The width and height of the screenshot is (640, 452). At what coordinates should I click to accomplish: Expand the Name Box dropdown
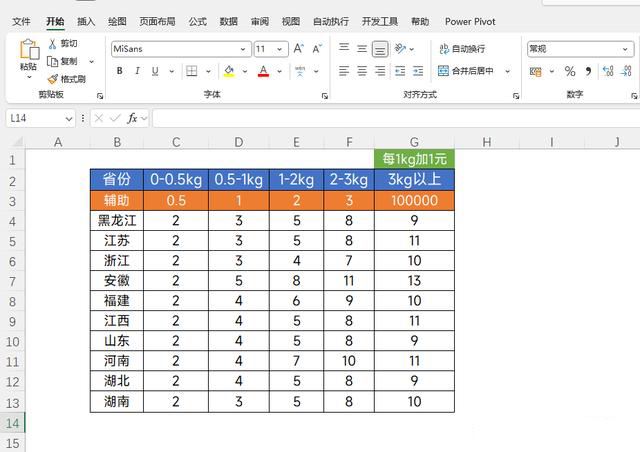(69, 119)
